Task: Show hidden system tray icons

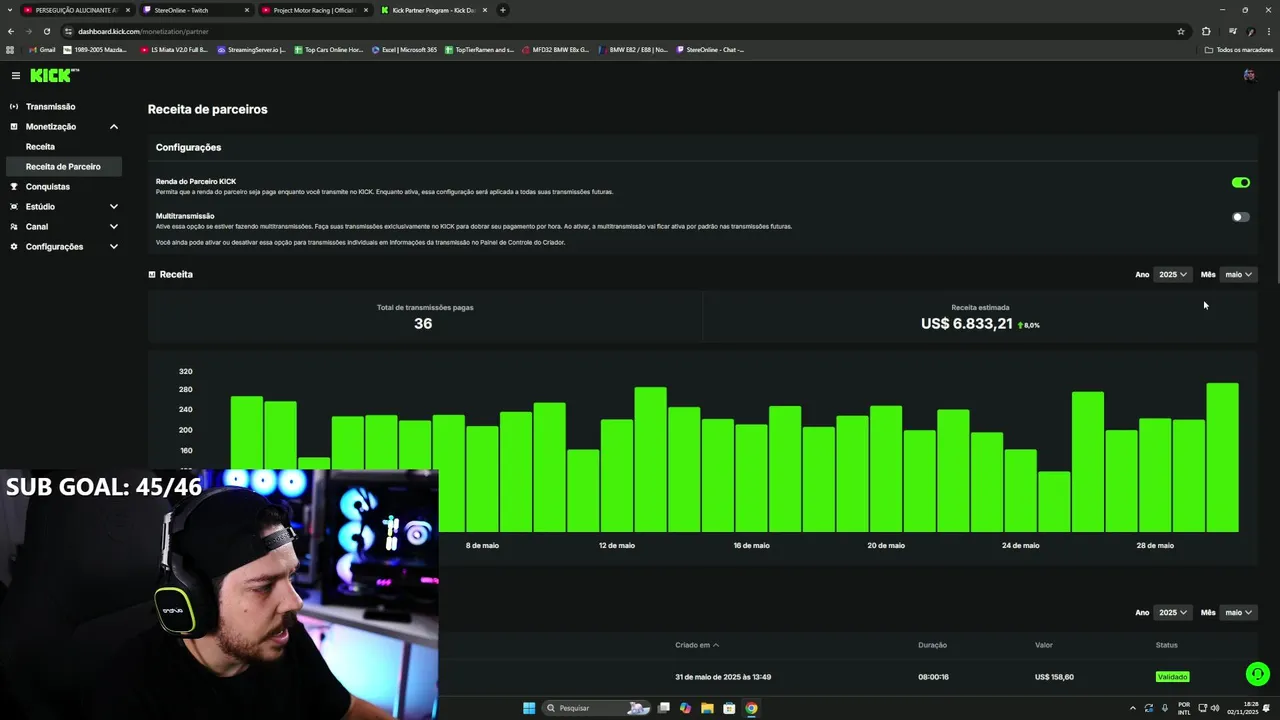Action: pyautogui.click(x=1133, y=708)
